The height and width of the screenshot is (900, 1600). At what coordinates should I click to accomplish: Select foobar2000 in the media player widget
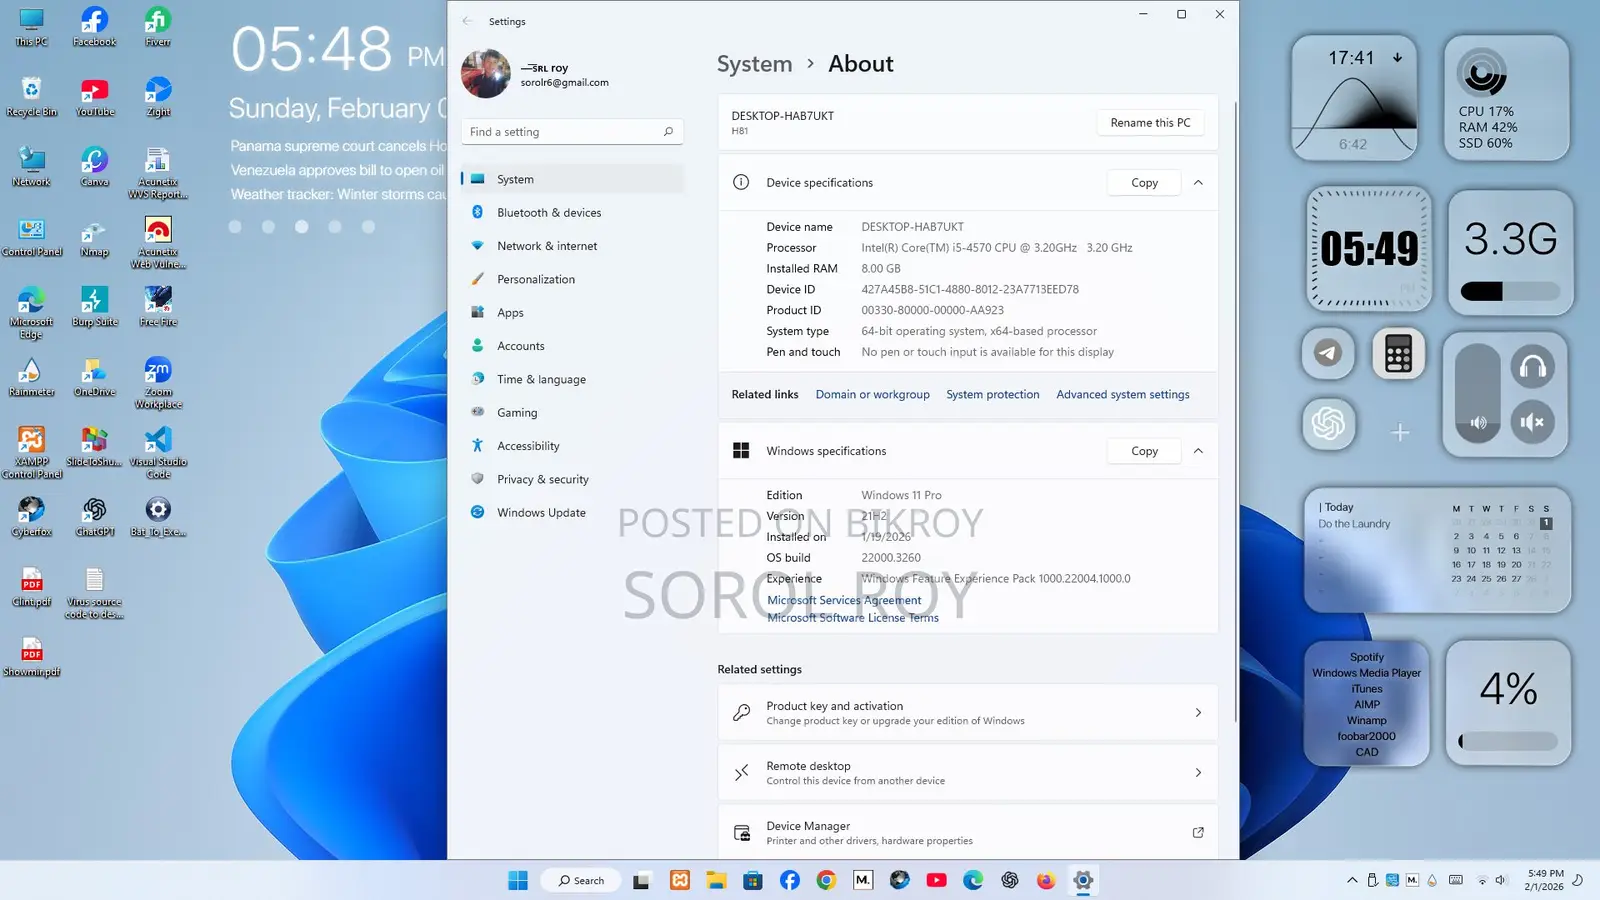pyautogui.click(x=1367, y=736)
